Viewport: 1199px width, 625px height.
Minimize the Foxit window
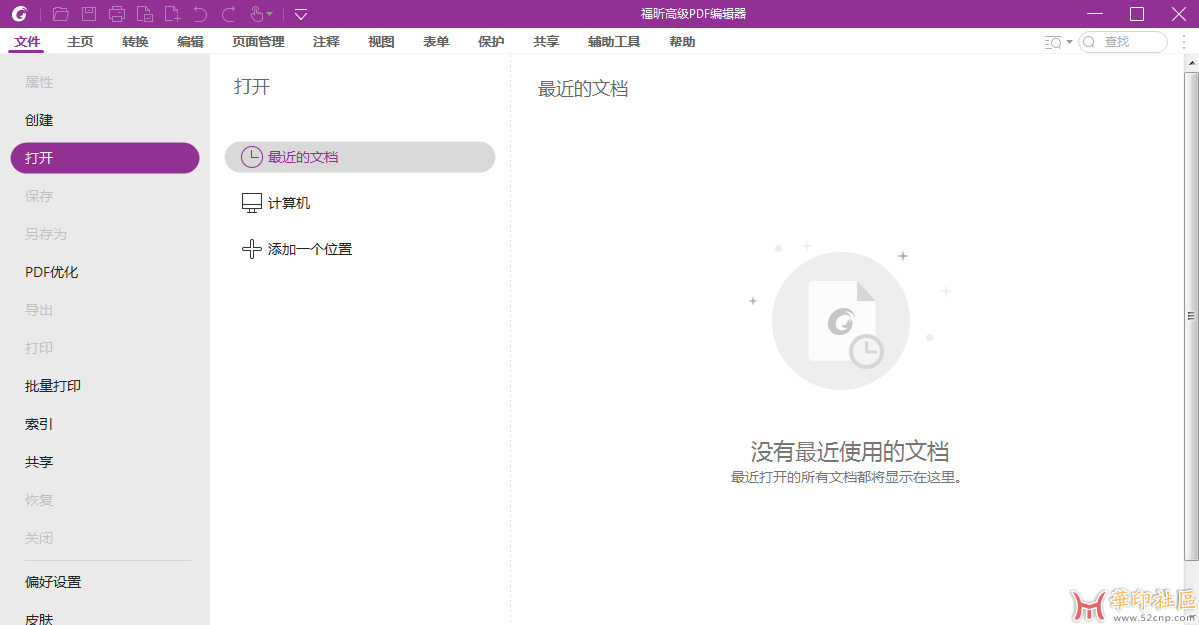(x=1095, y=14)
